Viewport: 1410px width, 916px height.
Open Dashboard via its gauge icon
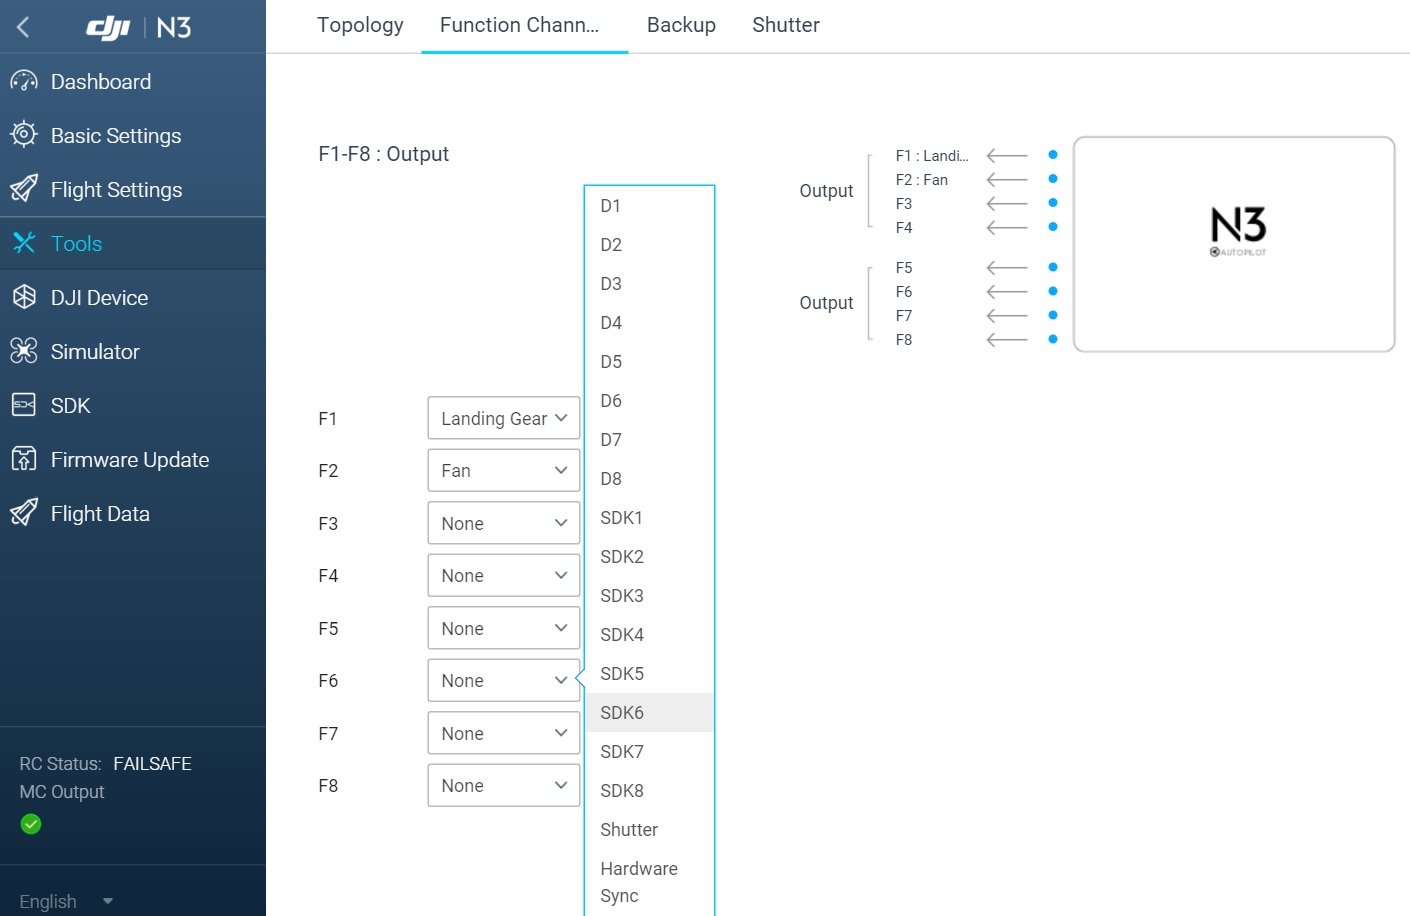click(x=24, y=82)
